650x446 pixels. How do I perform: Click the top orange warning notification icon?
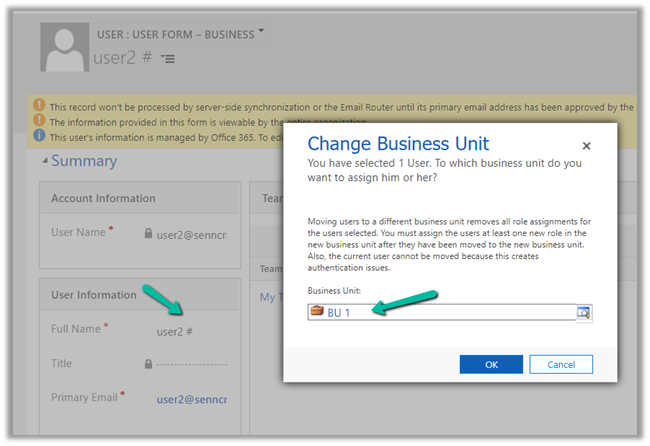pos(39,106)
